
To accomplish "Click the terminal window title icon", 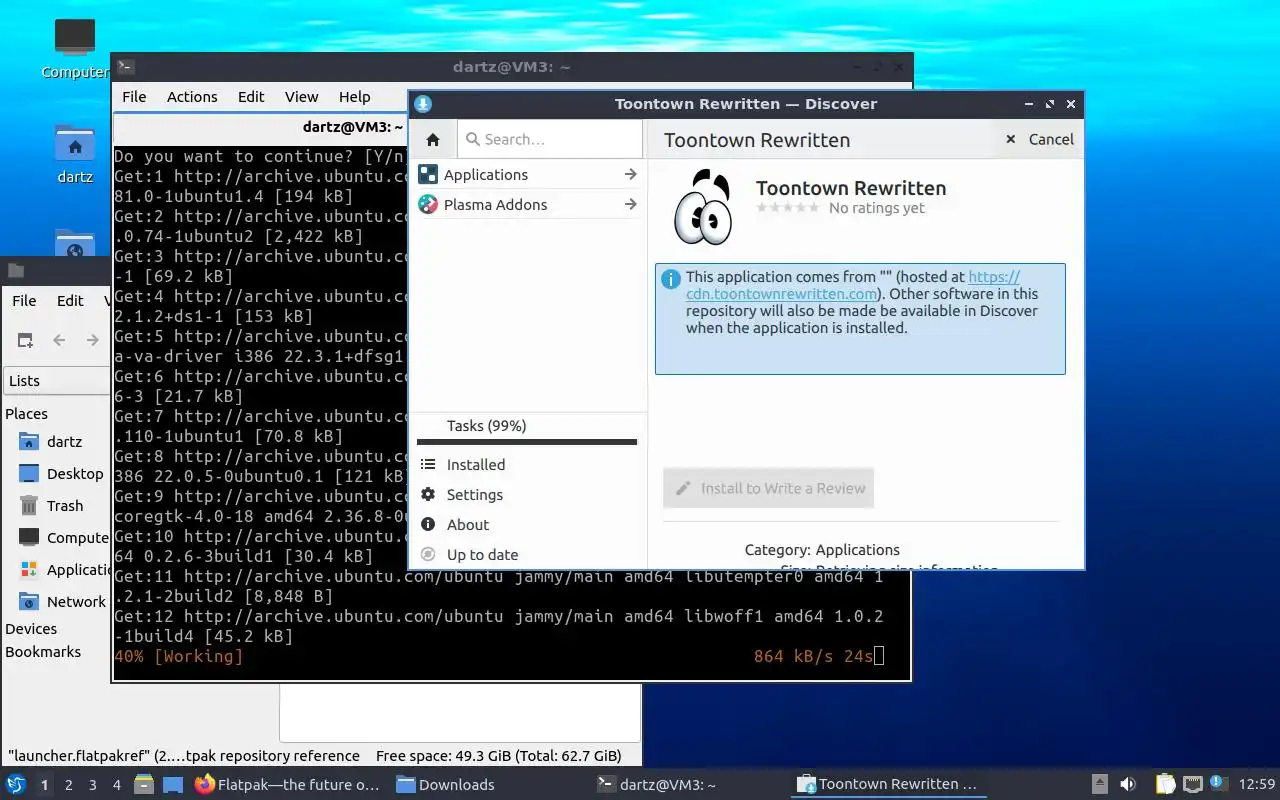I will (125, 67).
